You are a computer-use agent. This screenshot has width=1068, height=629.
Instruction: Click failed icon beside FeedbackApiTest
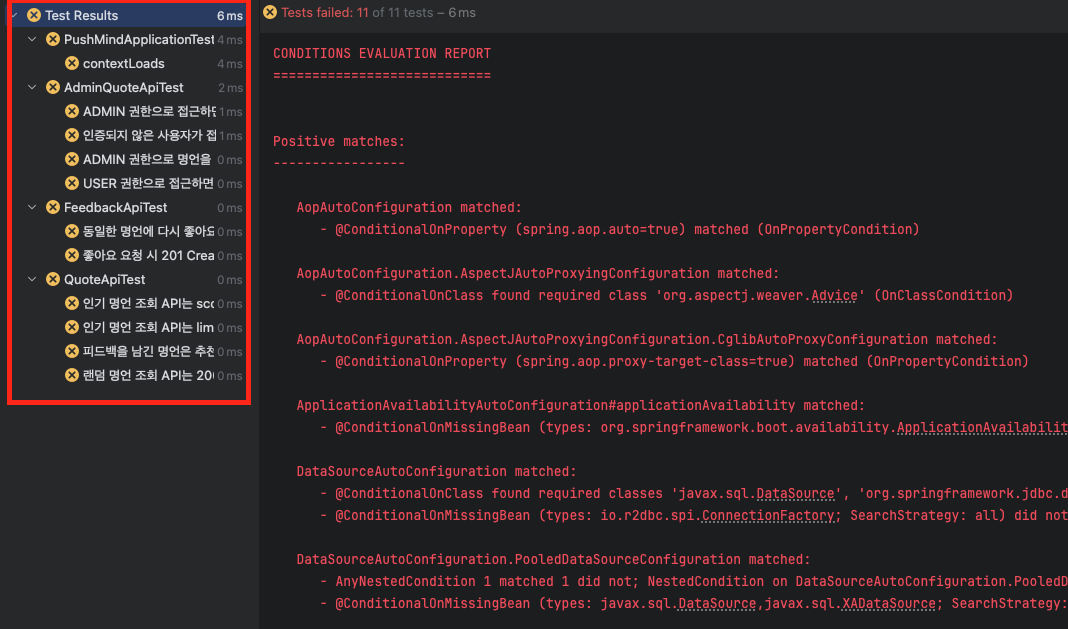click(x=52, y=207)
